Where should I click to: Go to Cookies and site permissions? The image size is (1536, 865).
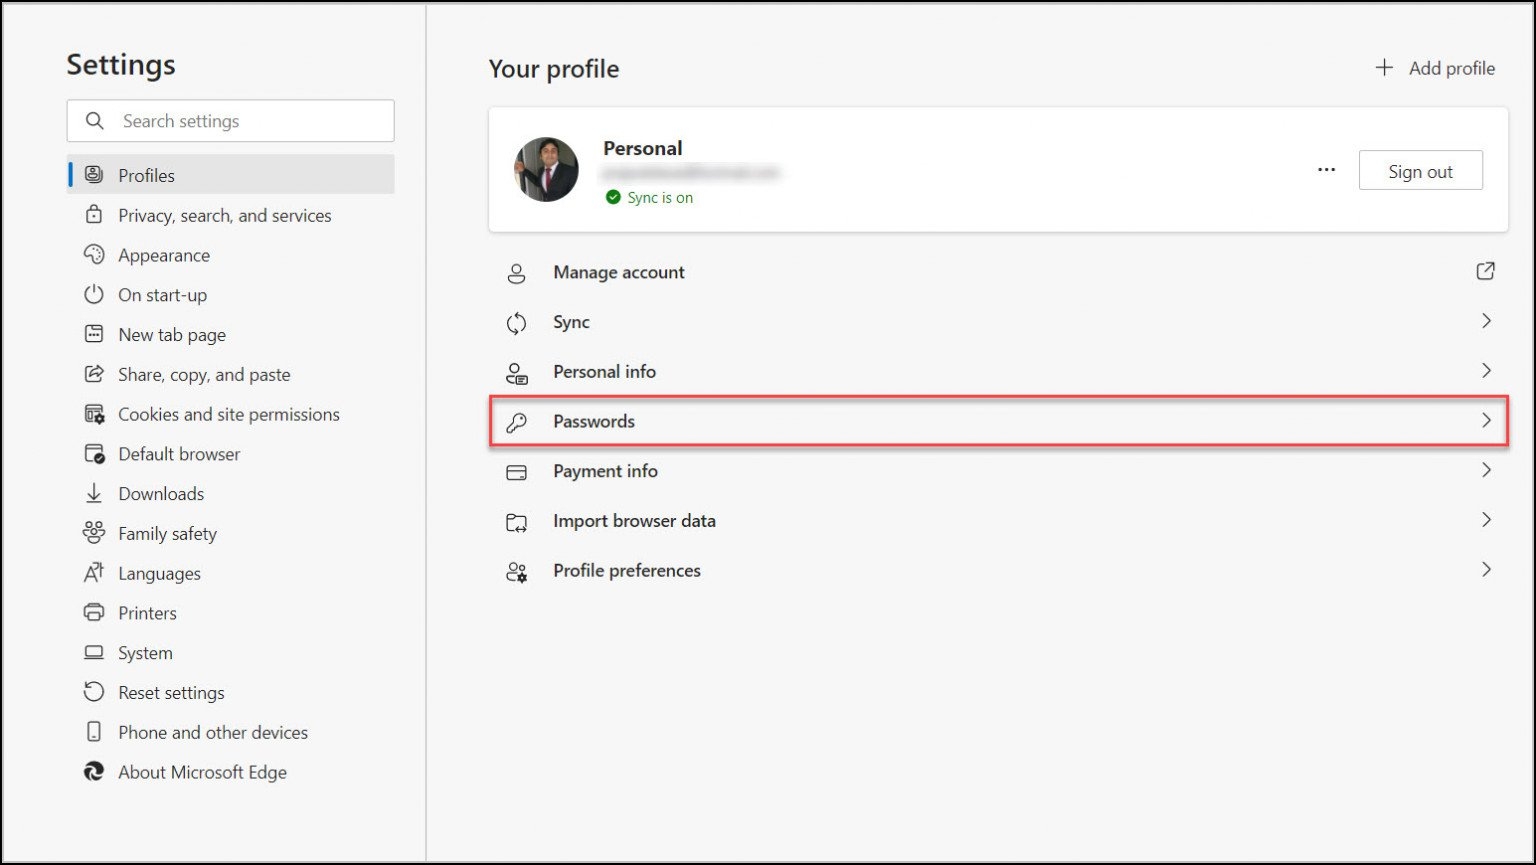(x=228, y=414)
